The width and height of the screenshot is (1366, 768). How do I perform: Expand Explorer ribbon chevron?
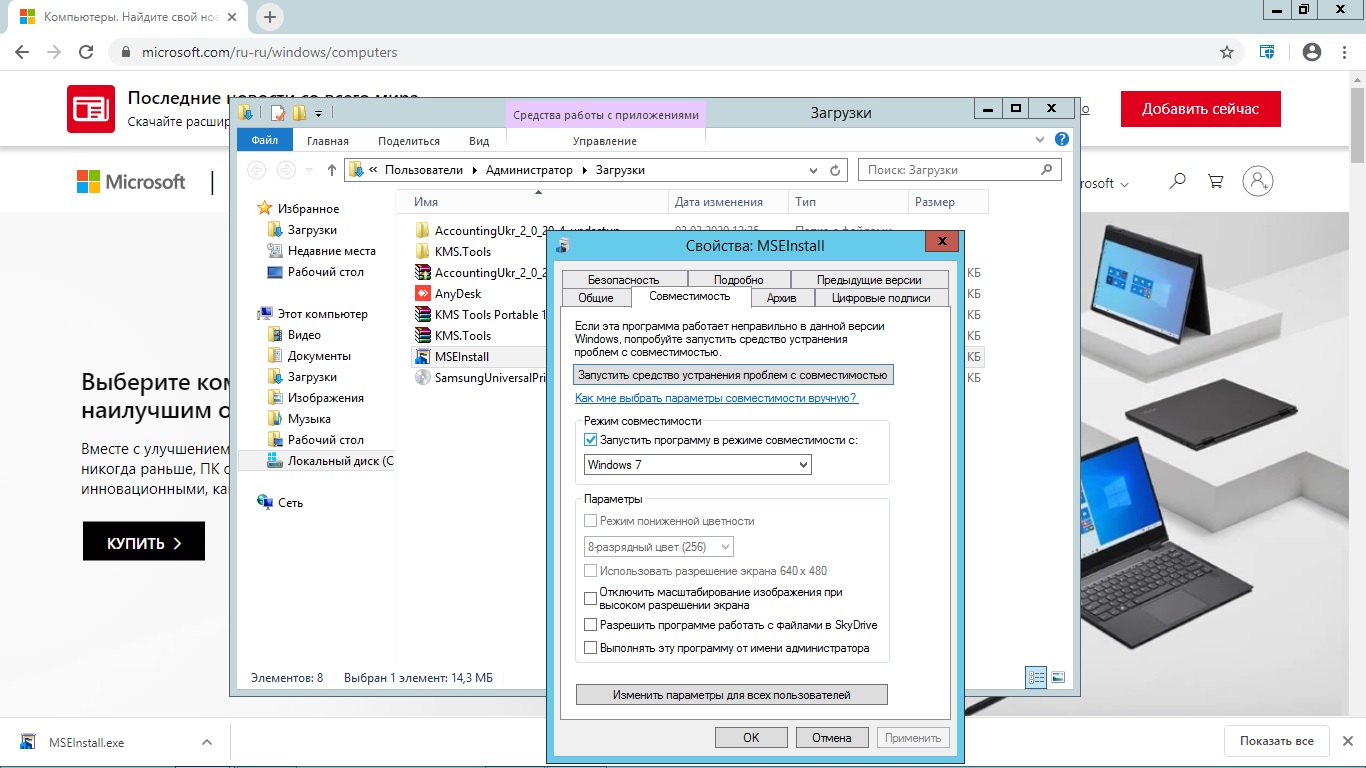click(1040, 140)
